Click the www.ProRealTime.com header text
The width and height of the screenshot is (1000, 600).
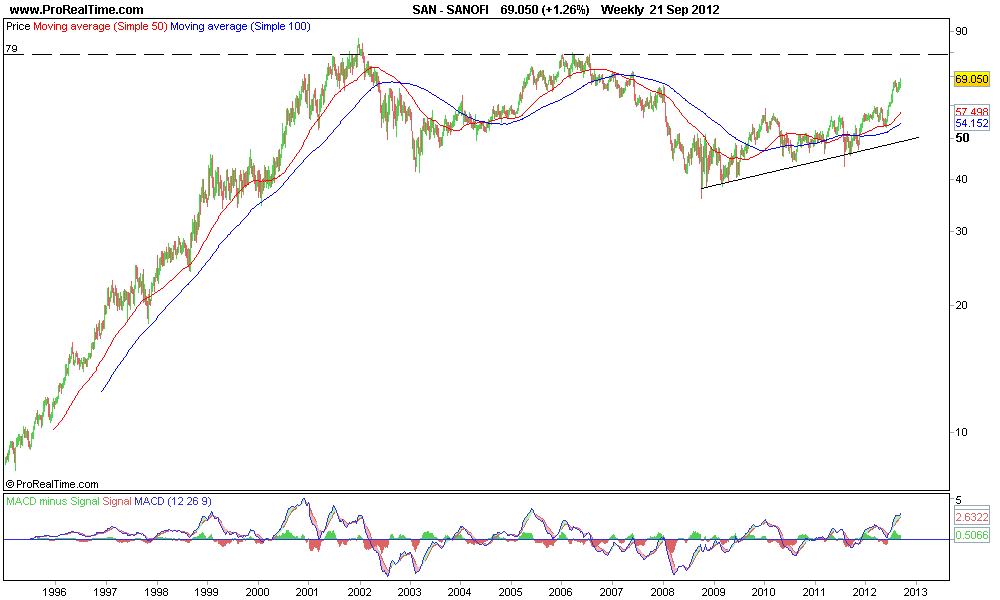pyautogui.click(x=77, y=10)
